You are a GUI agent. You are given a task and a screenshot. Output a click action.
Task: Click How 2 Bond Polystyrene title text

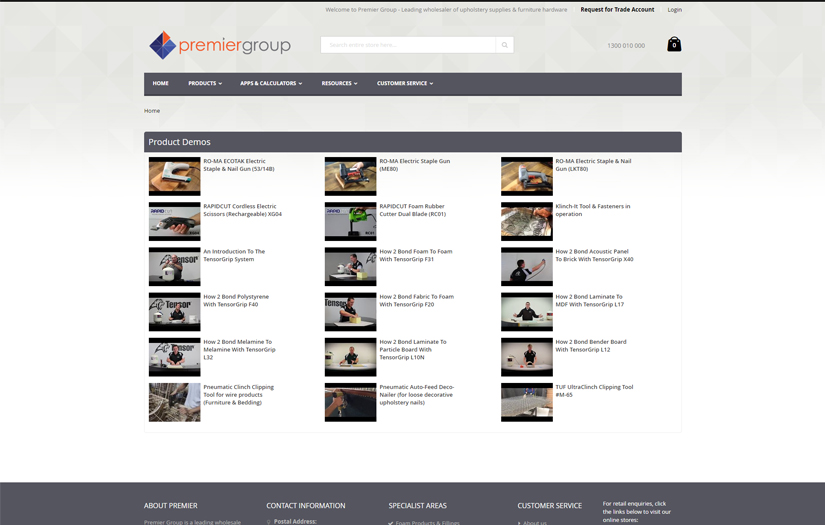[x=236, y=300]
